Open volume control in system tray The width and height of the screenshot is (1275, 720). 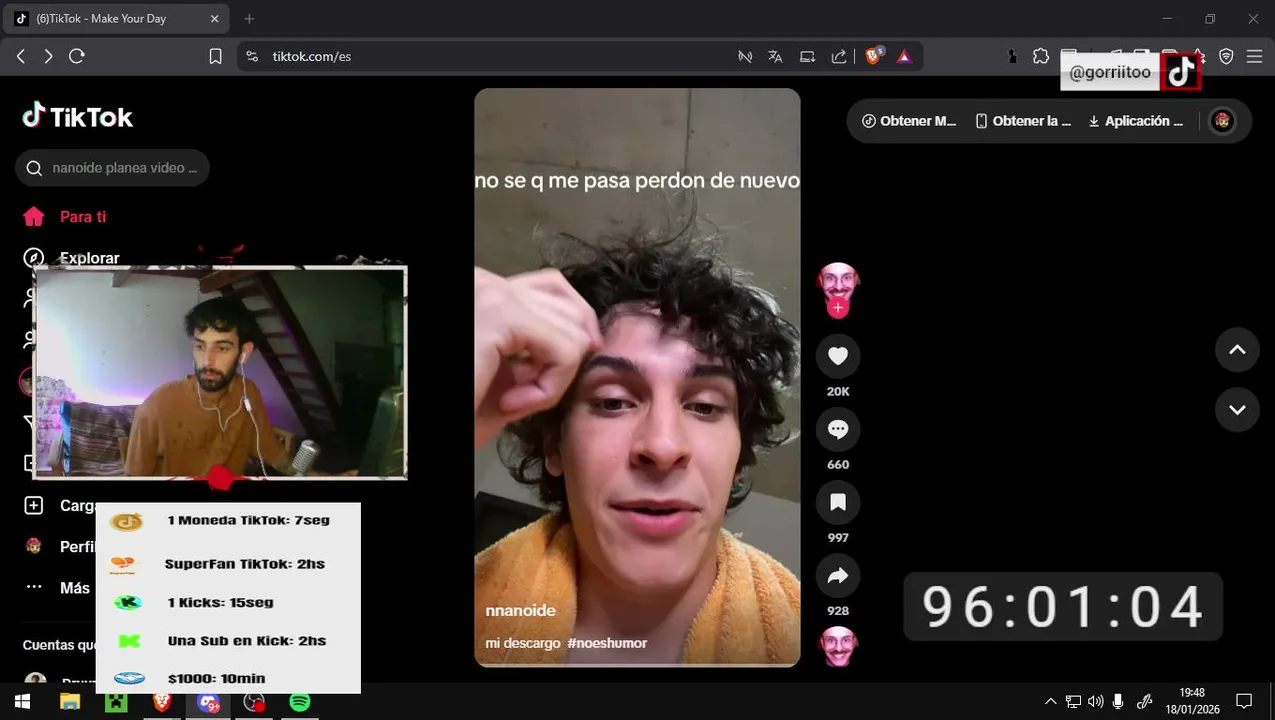point(1095,702)
